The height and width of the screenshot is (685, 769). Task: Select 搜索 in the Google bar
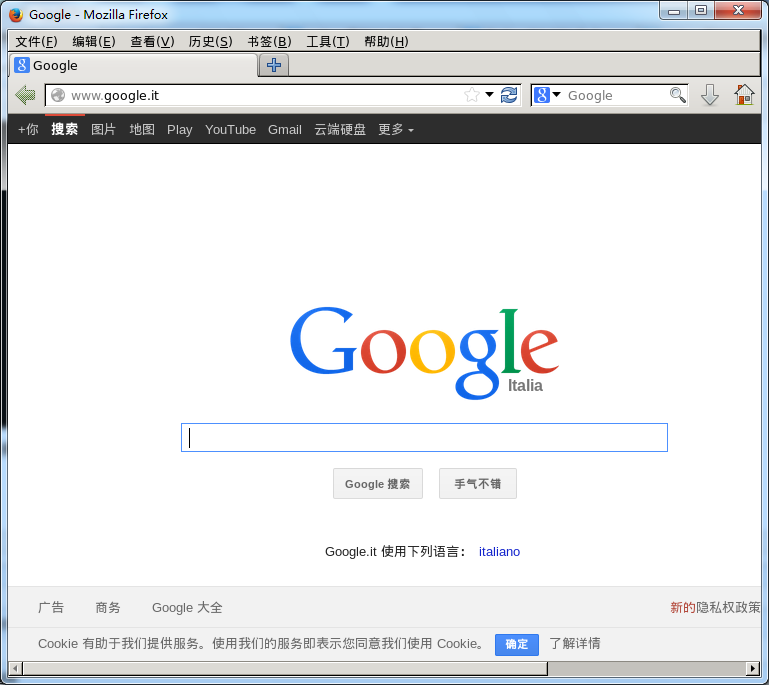click(x=65, y=129)
